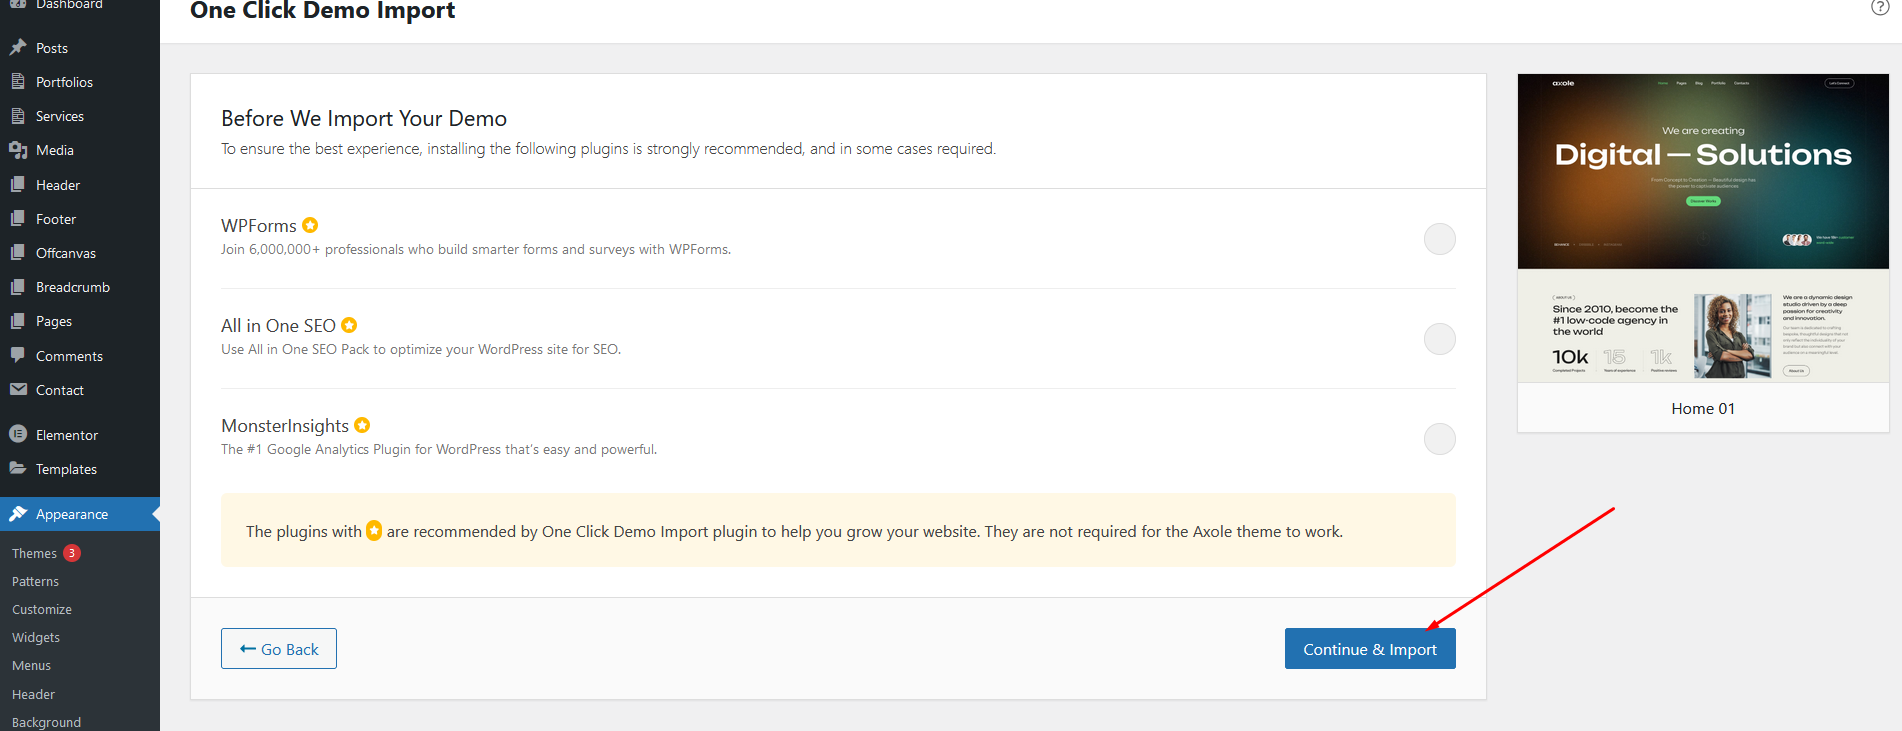Click the Templates folder icon

pyautogui.click(x=18, y=468)
